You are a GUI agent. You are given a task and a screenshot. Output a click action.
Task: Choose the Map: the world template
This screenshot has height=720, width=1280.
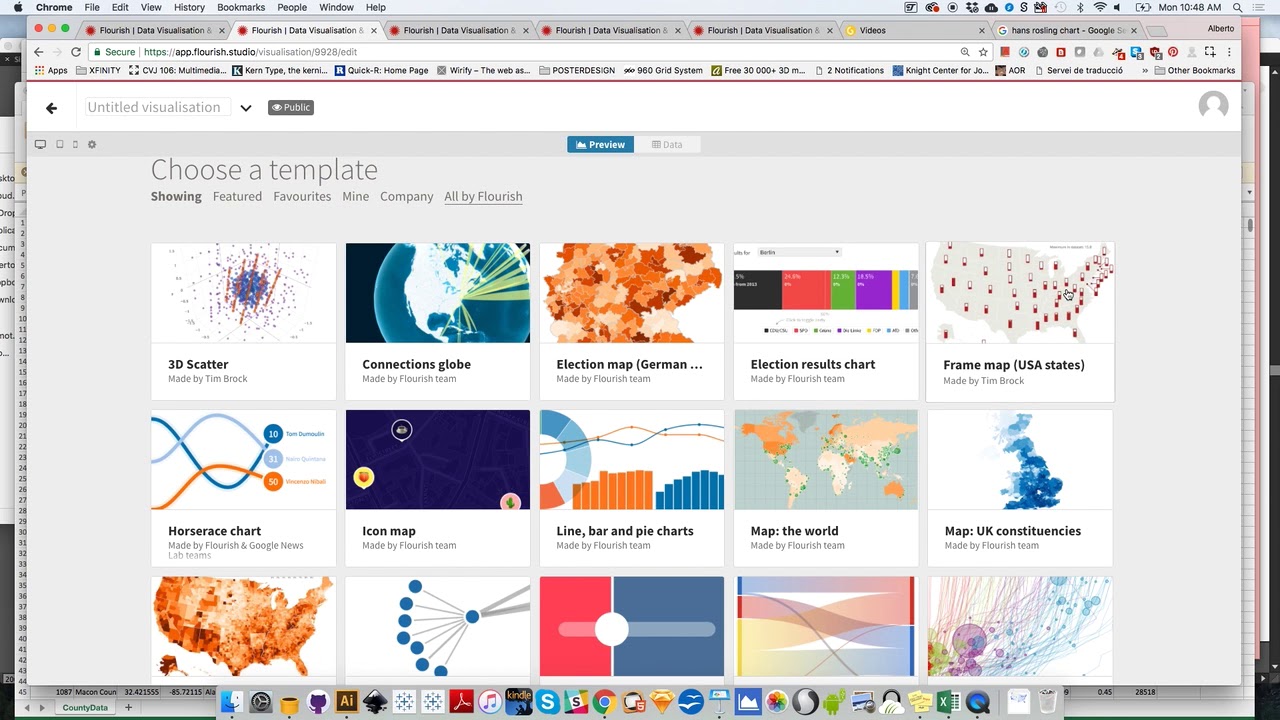826,488
